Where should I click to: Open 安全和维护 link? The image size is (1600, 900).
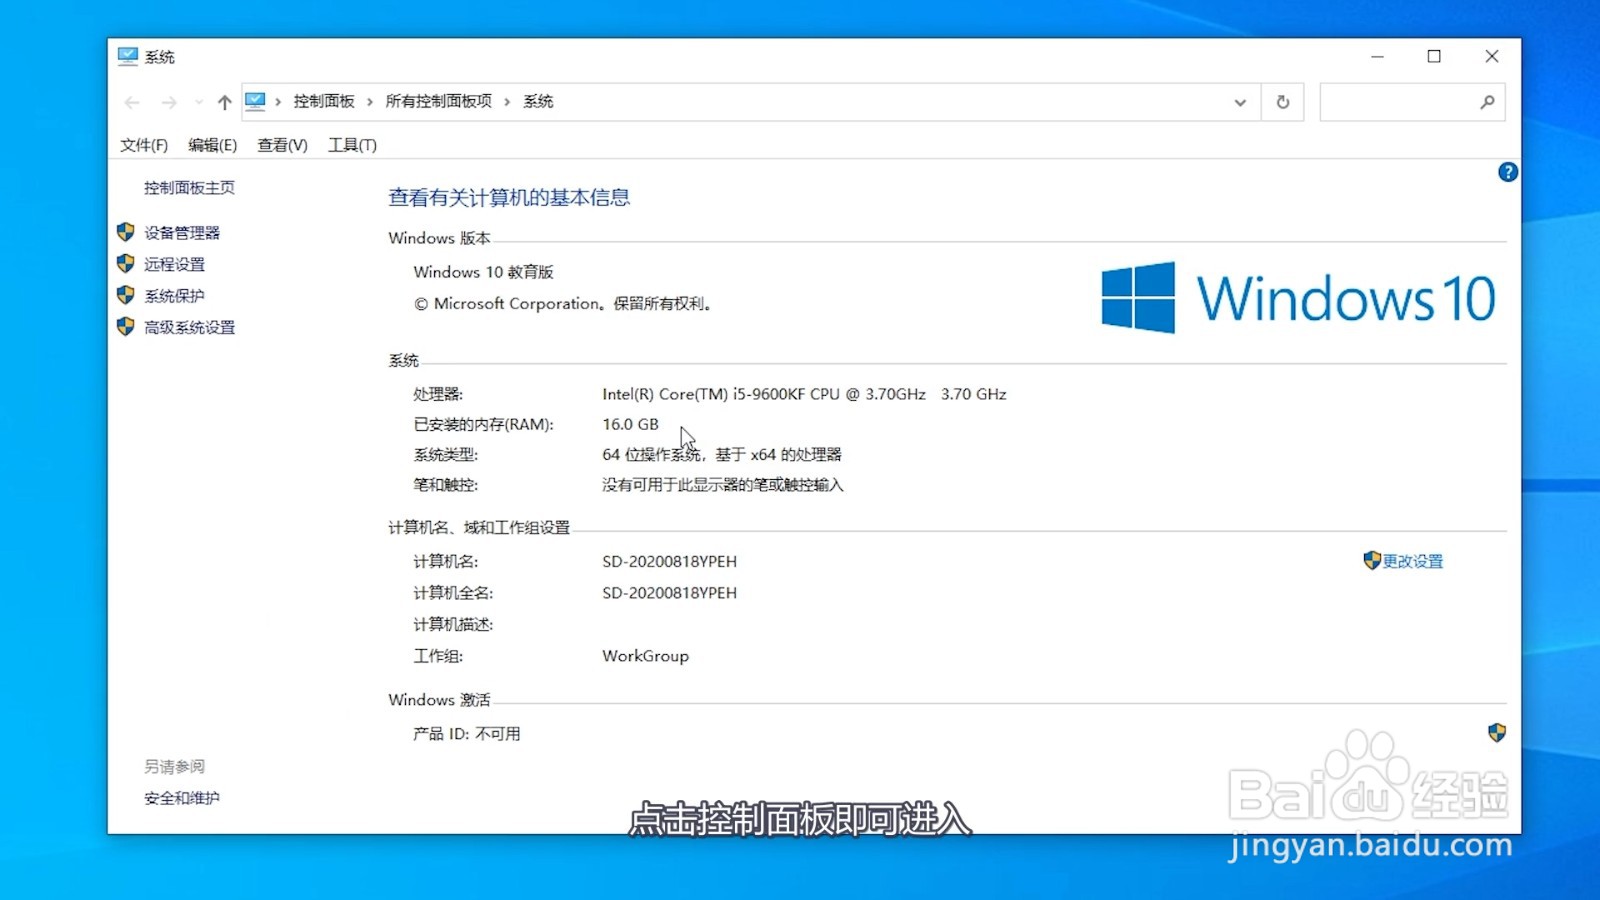[x=182, y=798]
